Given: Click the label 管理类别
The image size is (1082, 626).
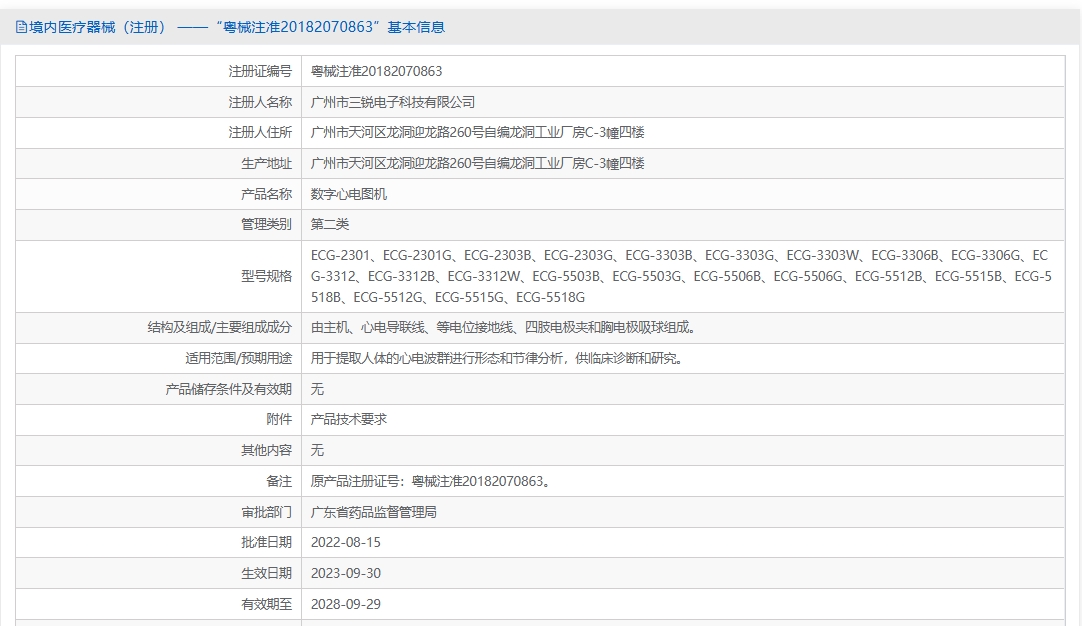Looking at the screenshot, I should tap(266, 224).
